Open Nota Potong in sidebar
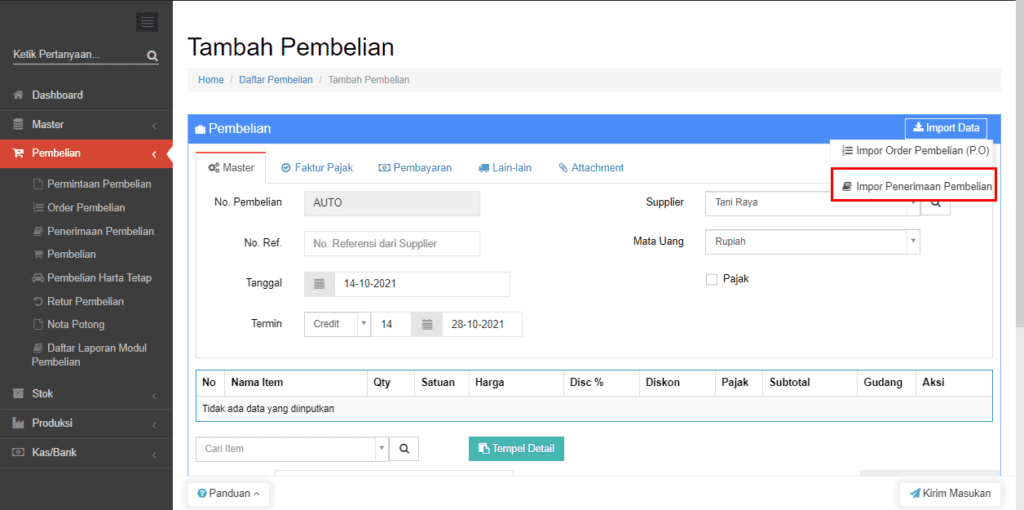Viewport: 1024px width, 510px height. (x=76, y=325)
